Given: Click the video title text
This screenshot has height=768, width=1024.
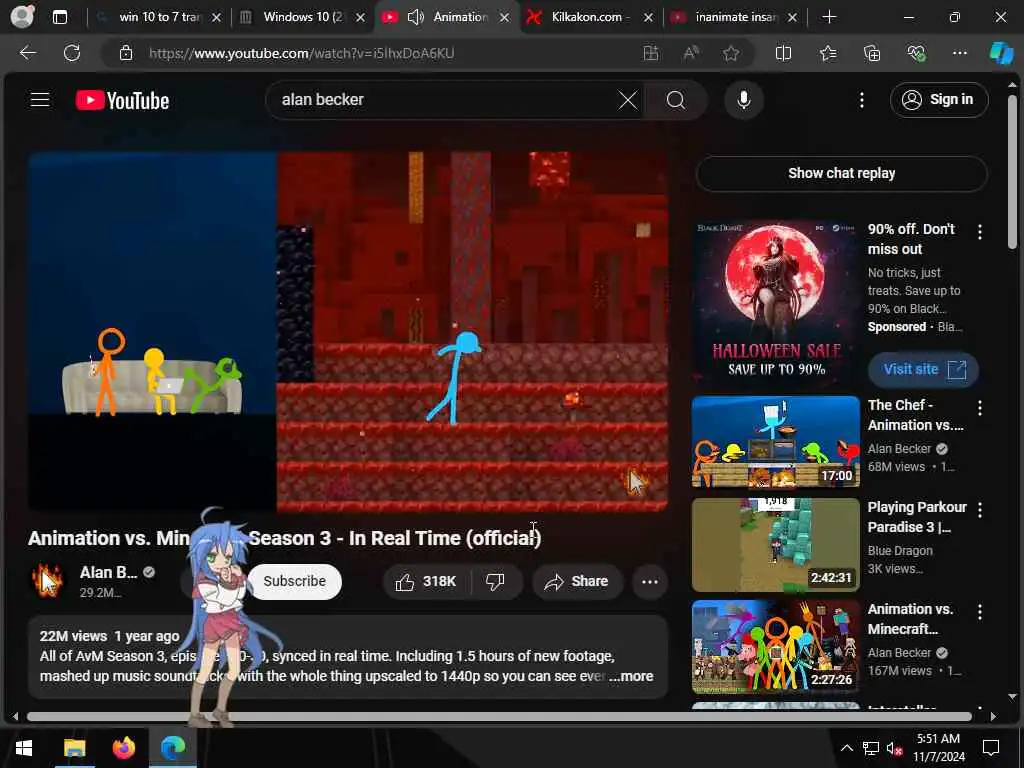Looking at the screenshot, I should click(284, 538).
